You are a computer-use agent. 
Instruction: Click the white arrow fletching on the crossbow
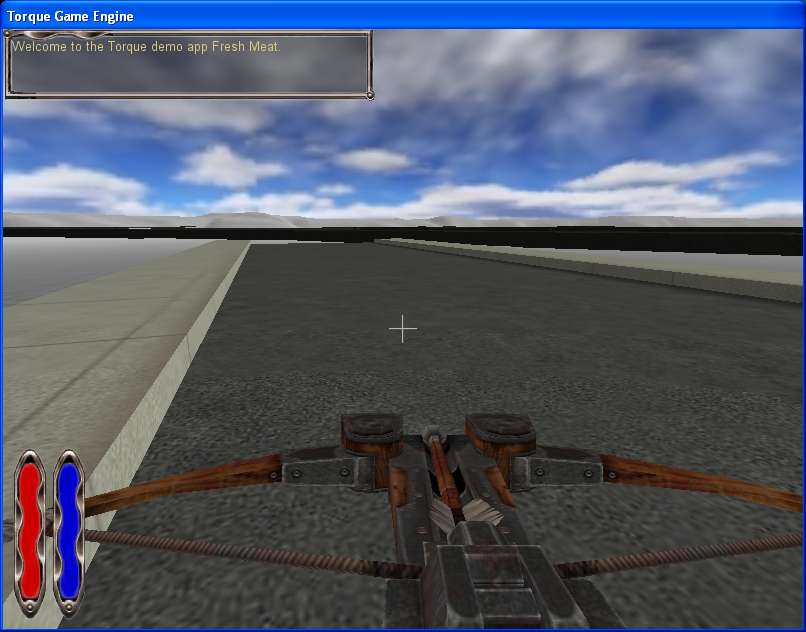click(x=468, y=512)
